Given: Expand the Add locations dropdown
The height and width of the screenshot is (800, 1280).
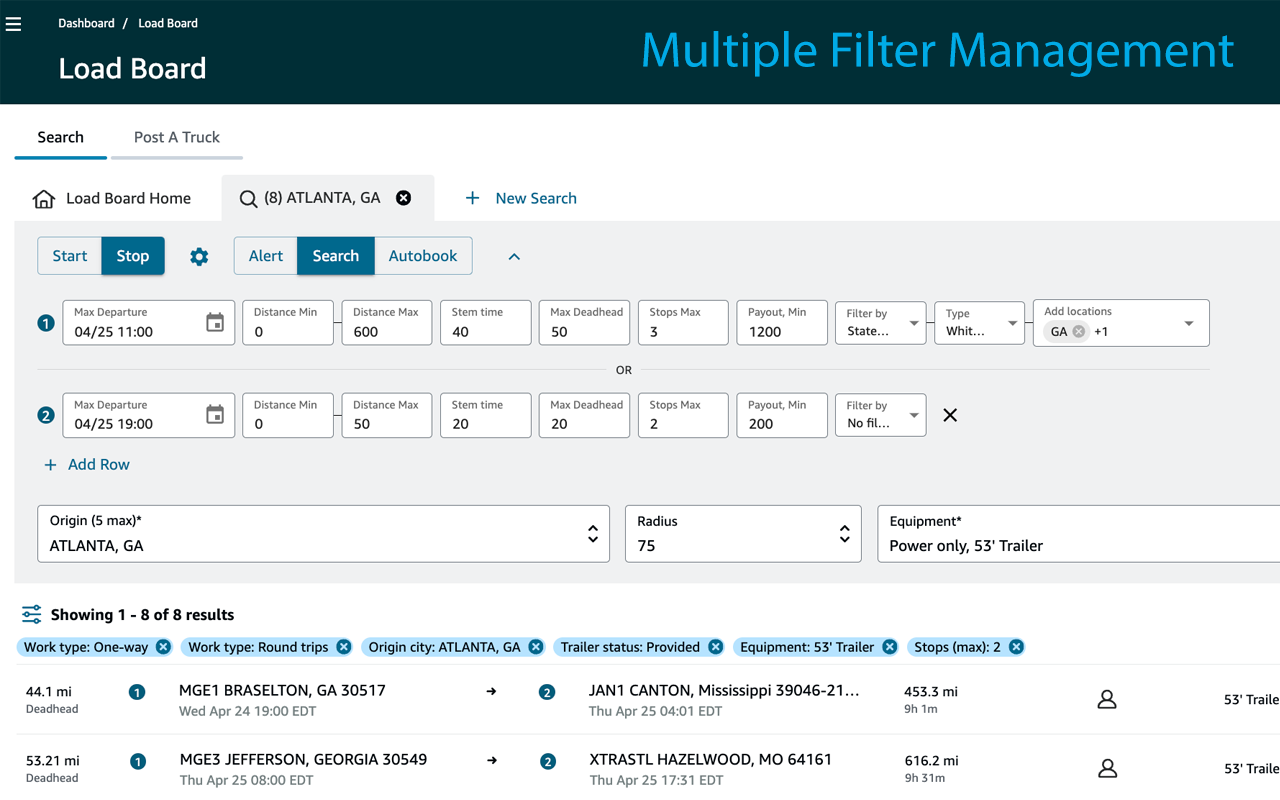Looking at the screenshot, I should coord(1188,323).
